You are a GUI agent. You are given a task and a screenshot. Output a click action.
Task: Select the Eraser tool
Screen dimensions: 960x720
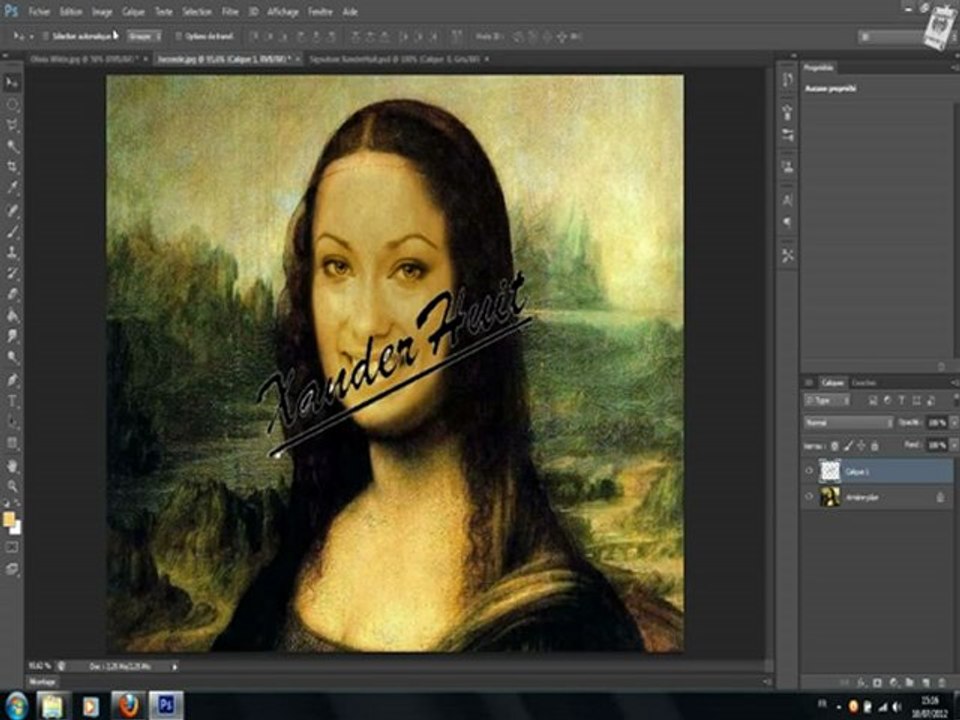pyautogui.click(x=12, y=294)
